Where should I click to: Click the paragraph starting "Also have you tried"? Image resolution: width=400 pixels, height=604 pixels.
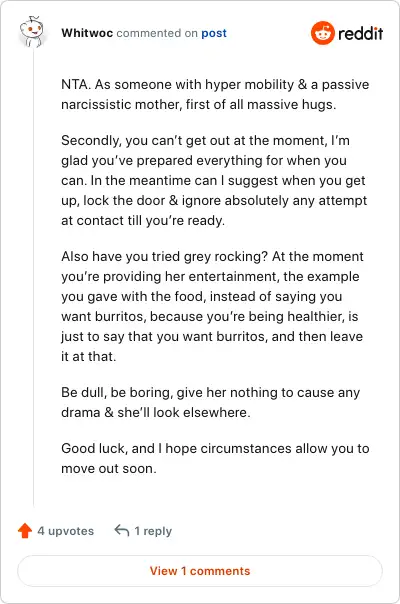[x=212, y=306]
